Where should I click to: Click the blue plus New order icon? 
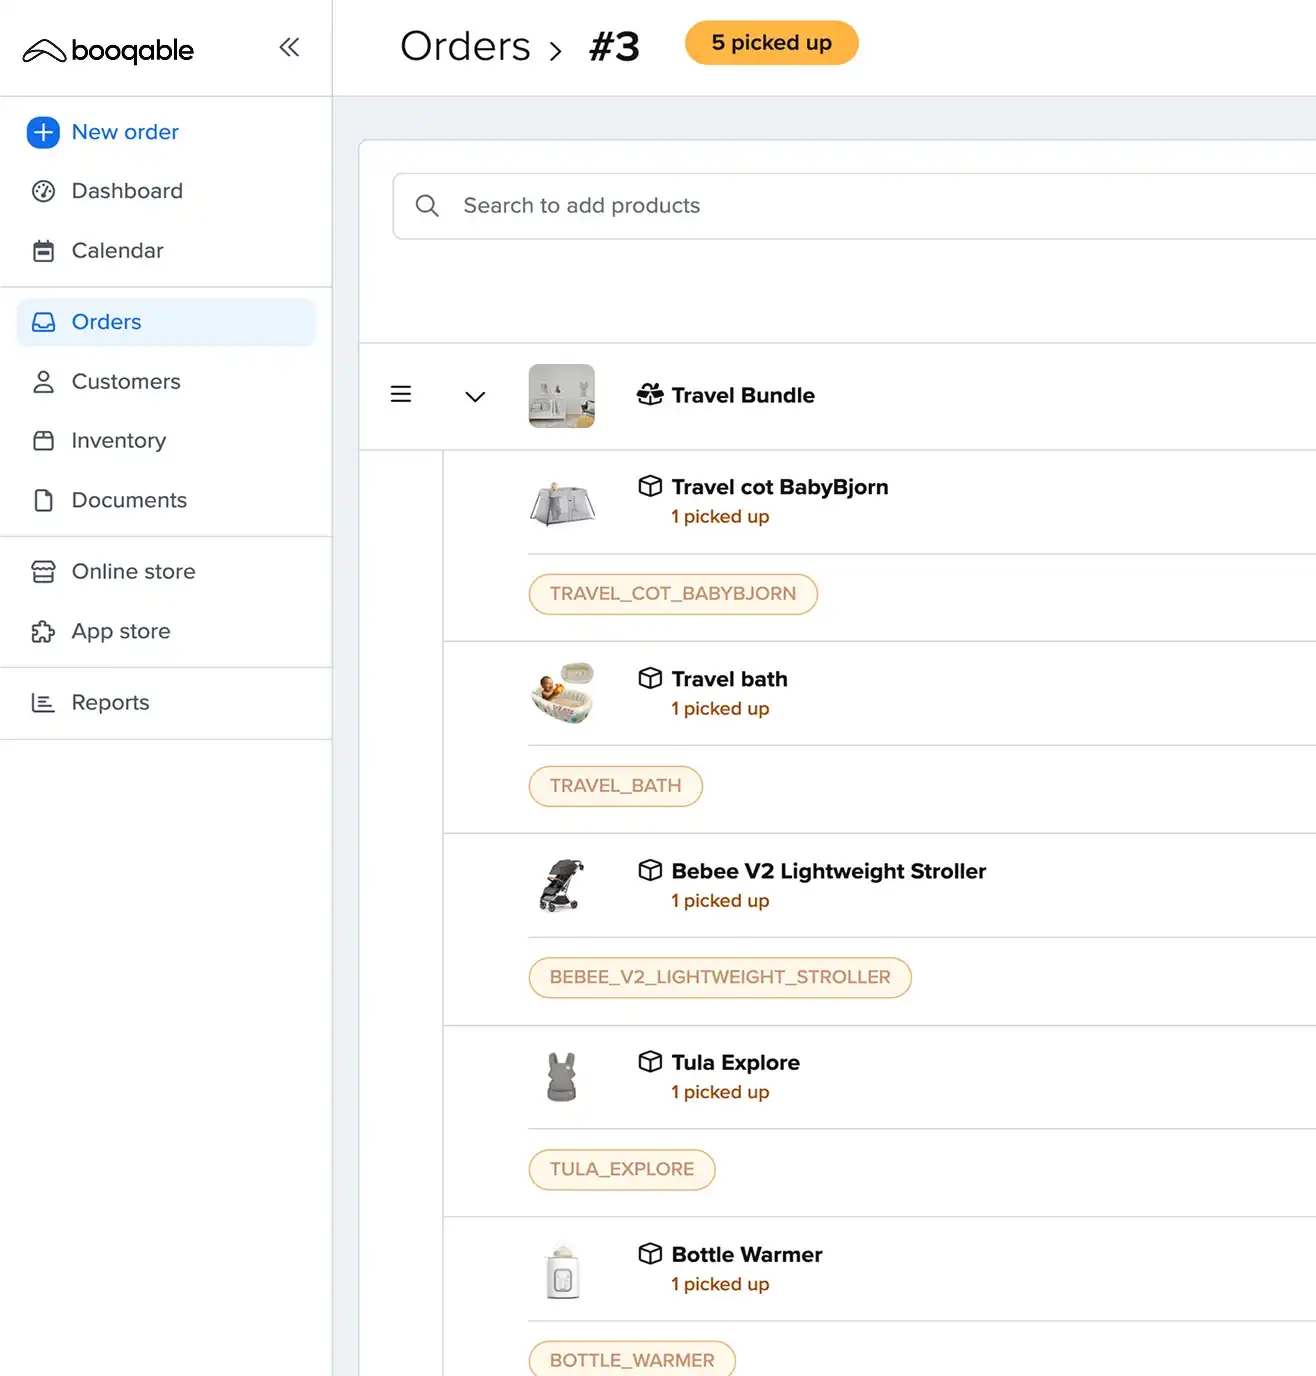[x=43, y=132]
